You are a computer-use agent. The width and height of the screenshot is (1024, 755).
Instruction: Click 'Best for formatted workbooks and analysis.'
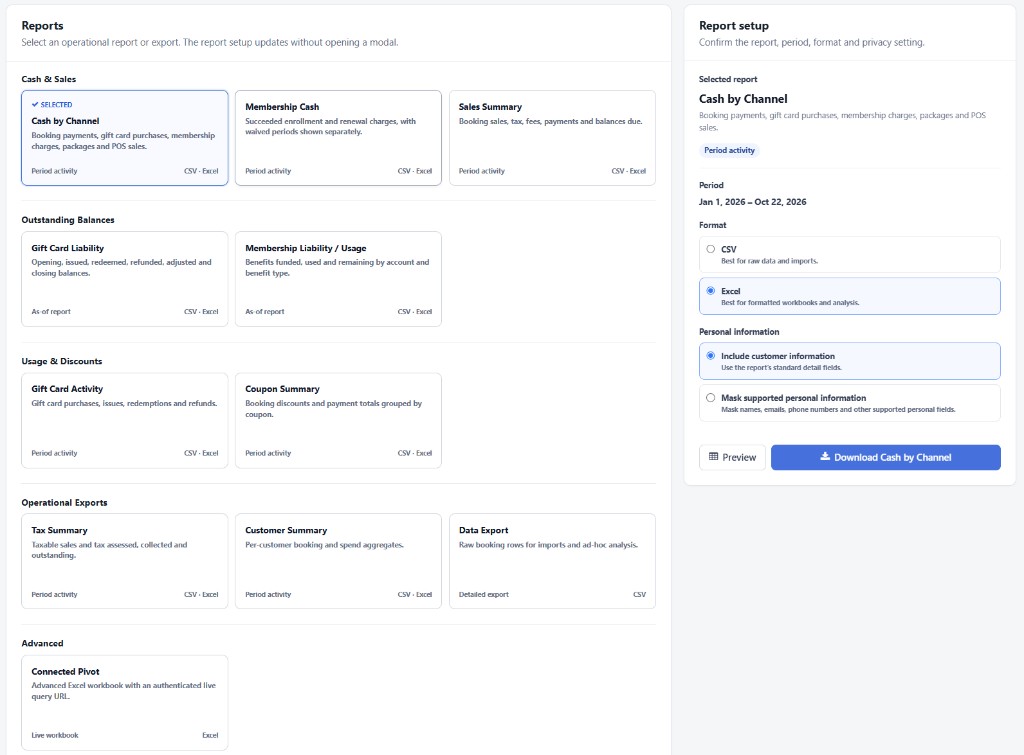pos(790,302)
